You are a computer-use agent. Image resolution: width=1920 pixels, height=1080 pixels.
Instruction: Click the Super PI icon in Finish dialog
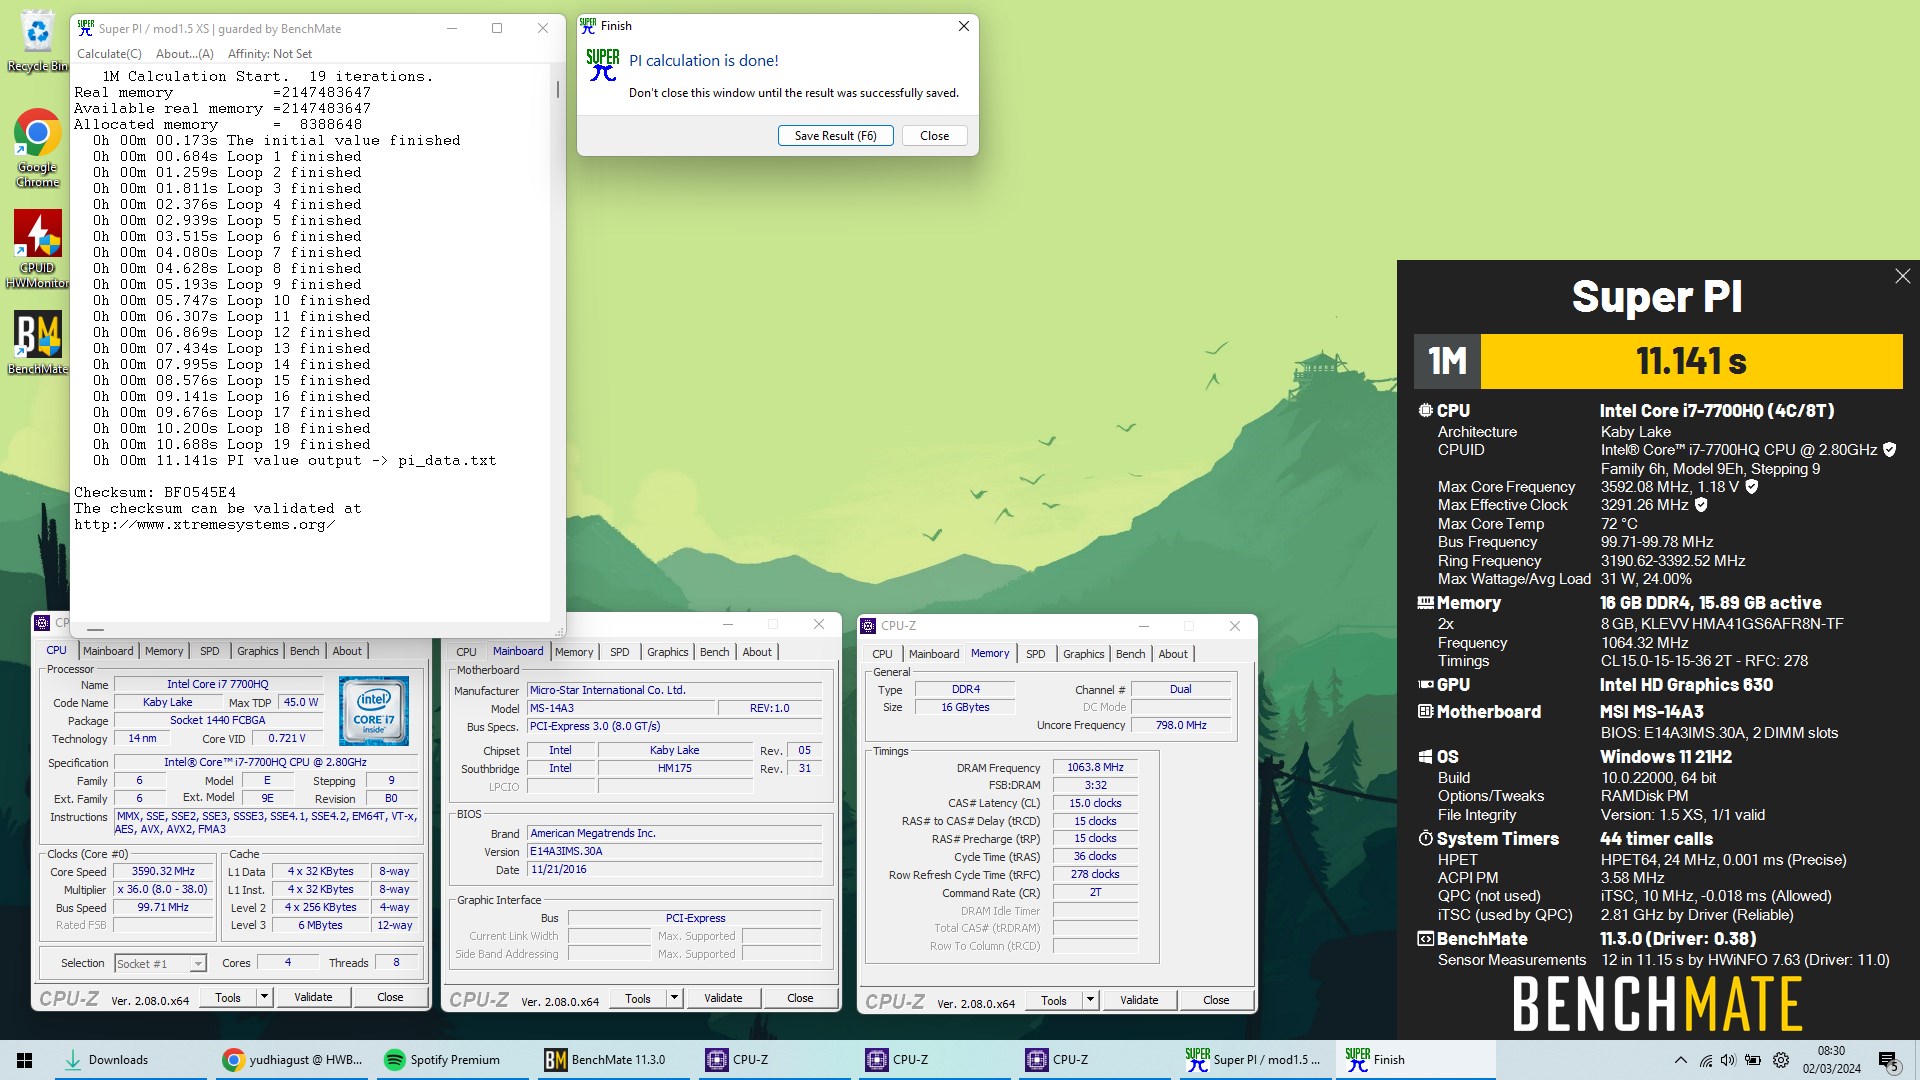[603, 65]
